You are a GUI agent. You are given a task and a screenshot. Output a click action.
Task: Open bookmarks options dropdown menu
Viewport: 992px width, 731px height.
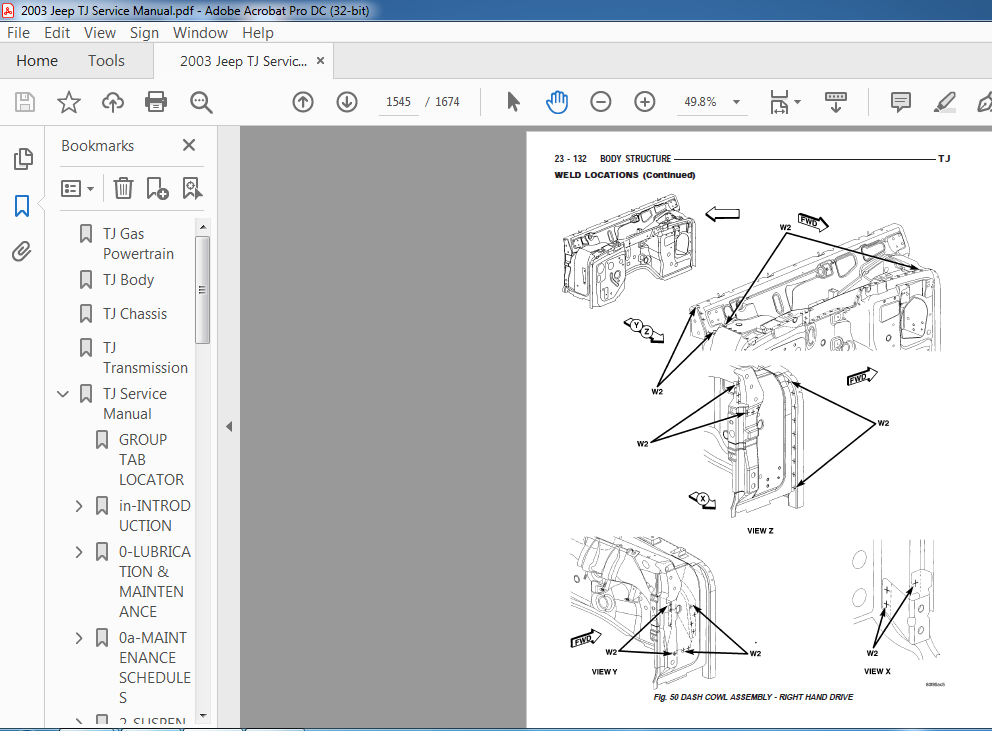[x=77, y=188]
